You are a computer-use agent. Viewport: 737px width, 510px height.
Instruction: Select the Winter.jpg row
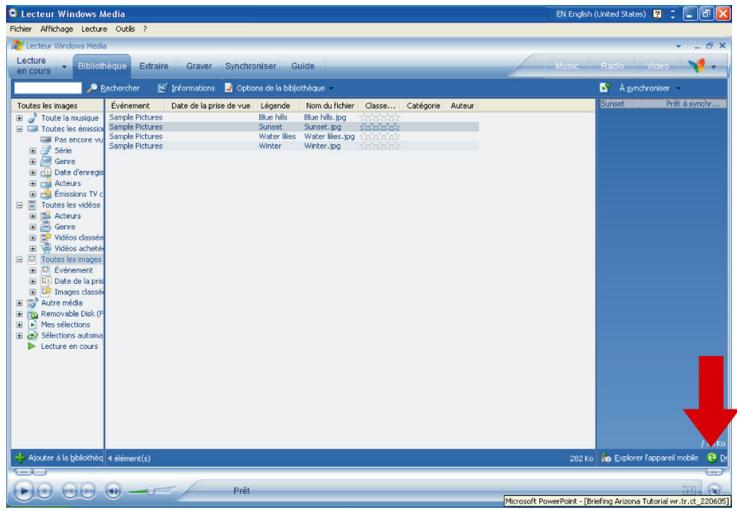pos(293,146)
